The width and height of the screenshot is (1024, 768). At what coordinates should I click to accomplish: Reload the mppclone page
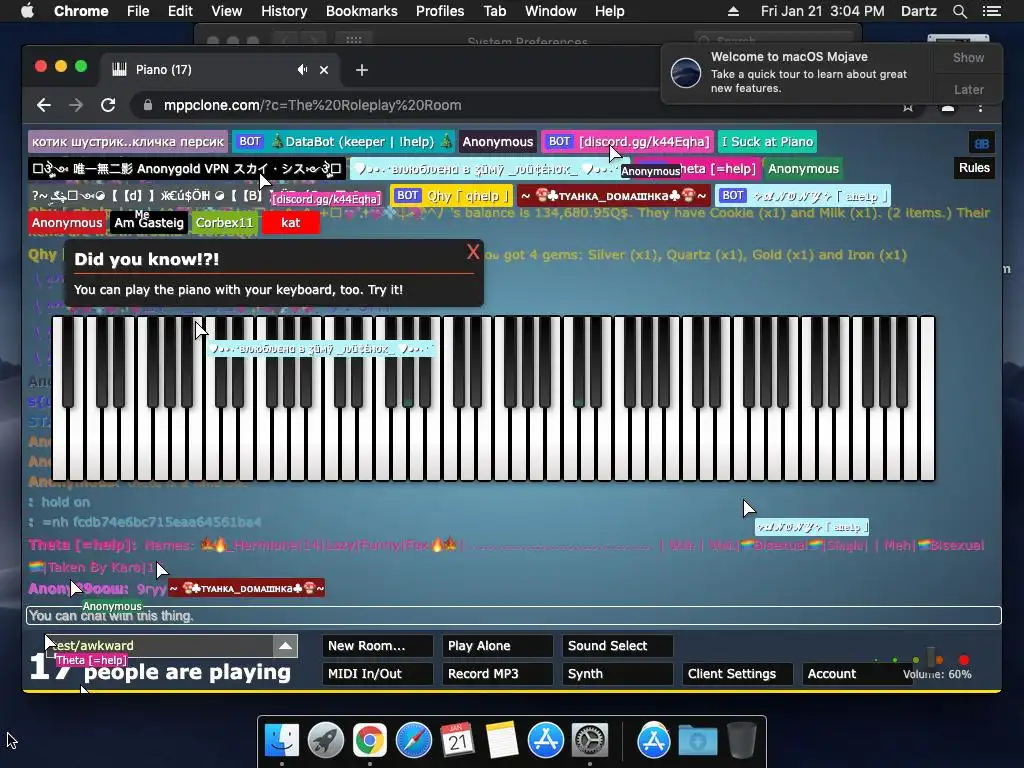[x=108, y=105]
